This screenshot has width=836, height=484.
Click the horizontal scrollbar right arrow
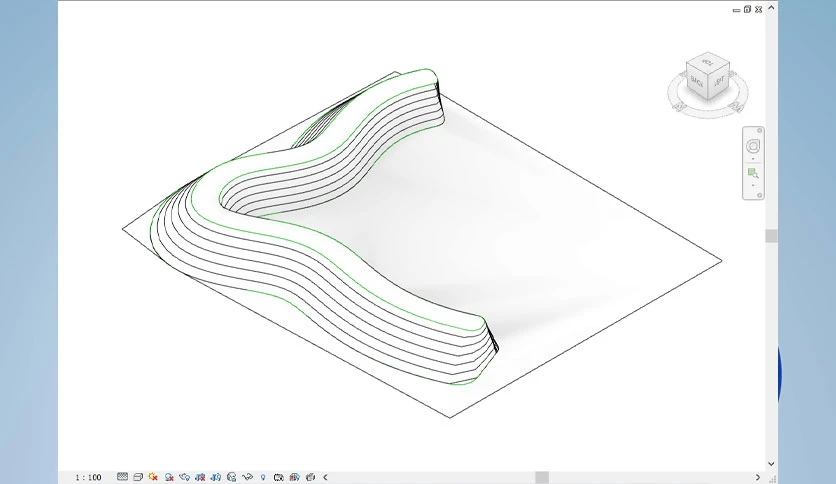pos(758,477)
